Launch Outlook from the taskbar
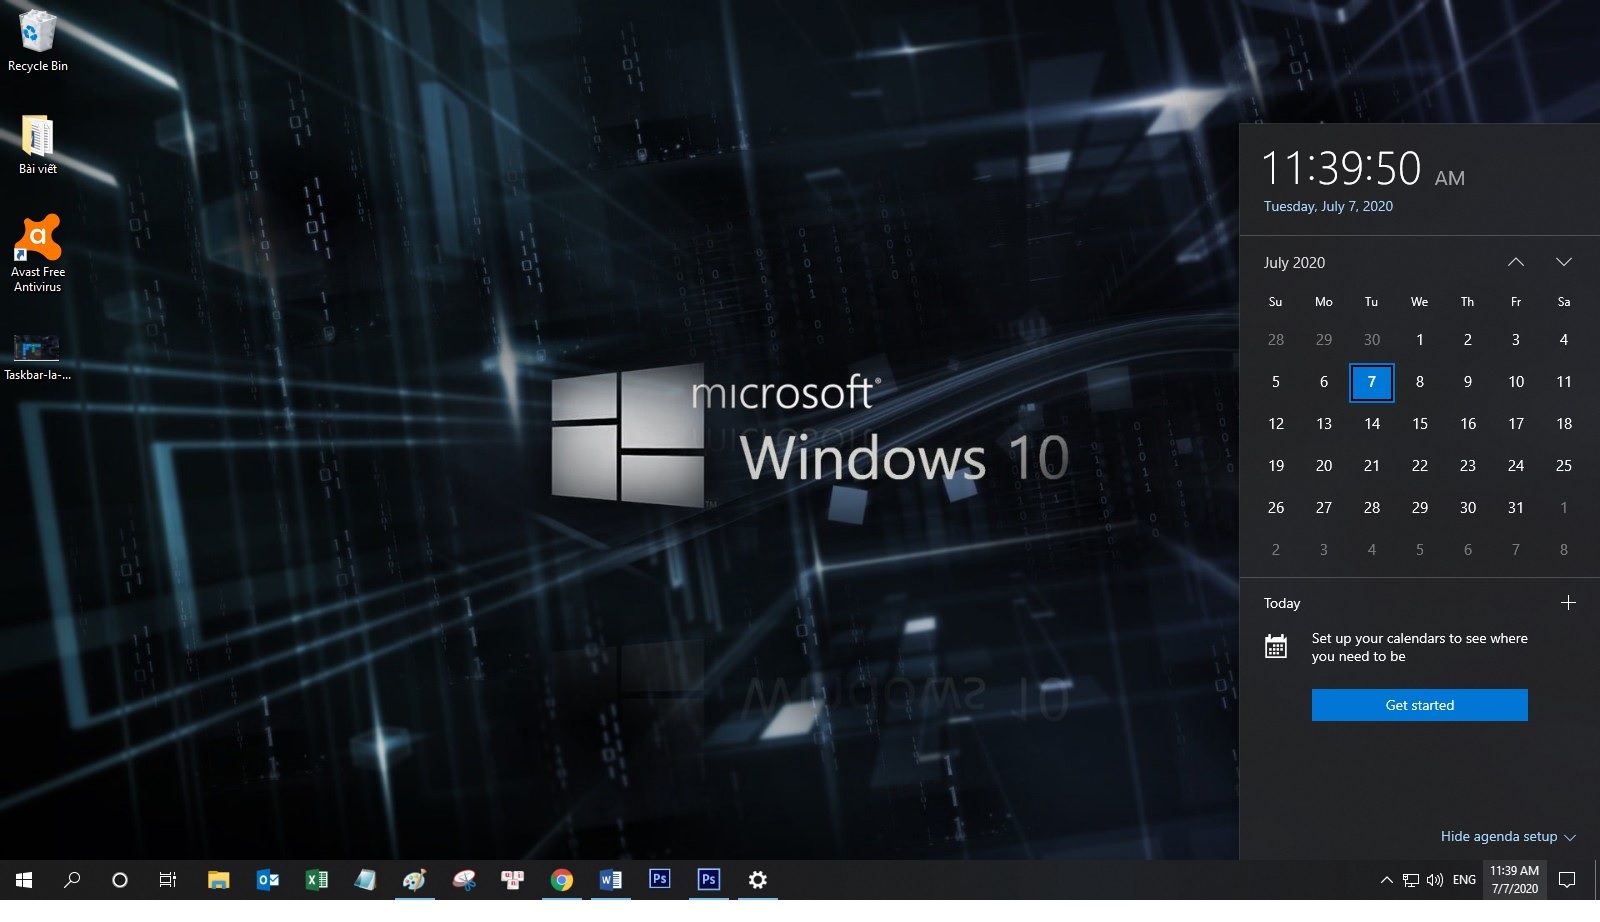The height and width of the screenshot is (922, 1600). pyautogui.click(x=267, y=880)
